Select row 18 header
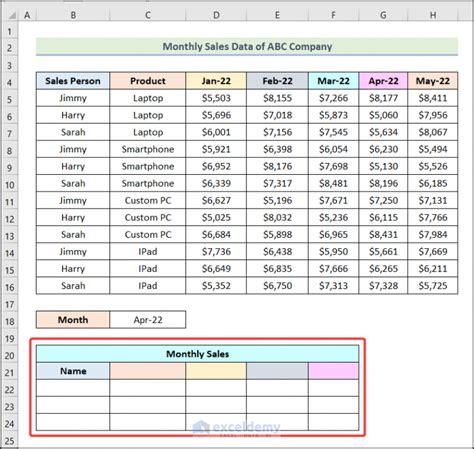 tap(9, 321)
